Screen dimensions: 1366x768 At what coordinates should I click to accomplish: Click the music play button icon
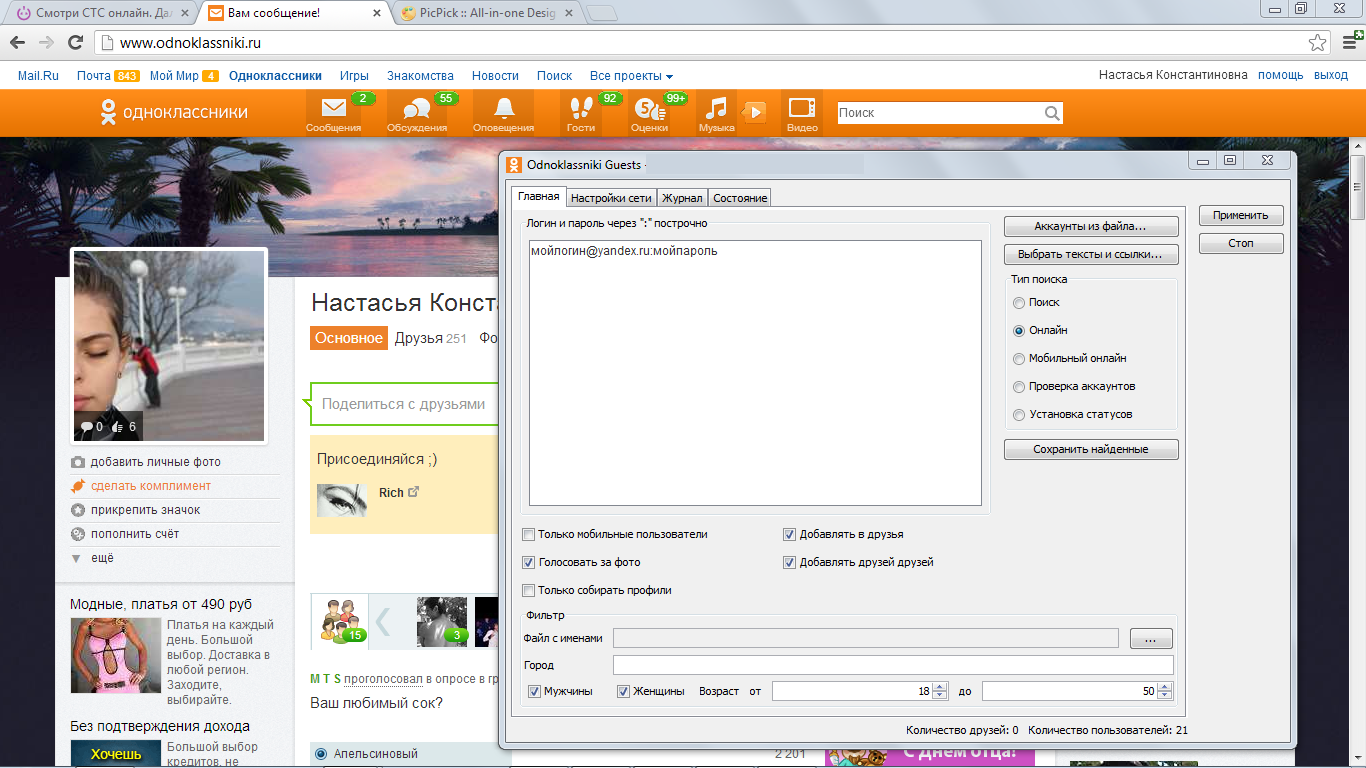pyautogui.click(x=754, y=112)
